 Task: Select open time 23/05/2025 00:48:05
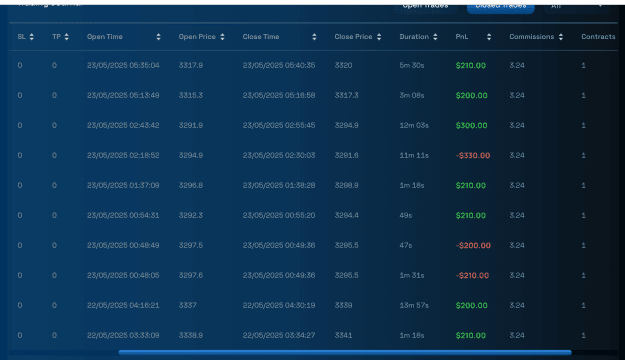point(123,275)
